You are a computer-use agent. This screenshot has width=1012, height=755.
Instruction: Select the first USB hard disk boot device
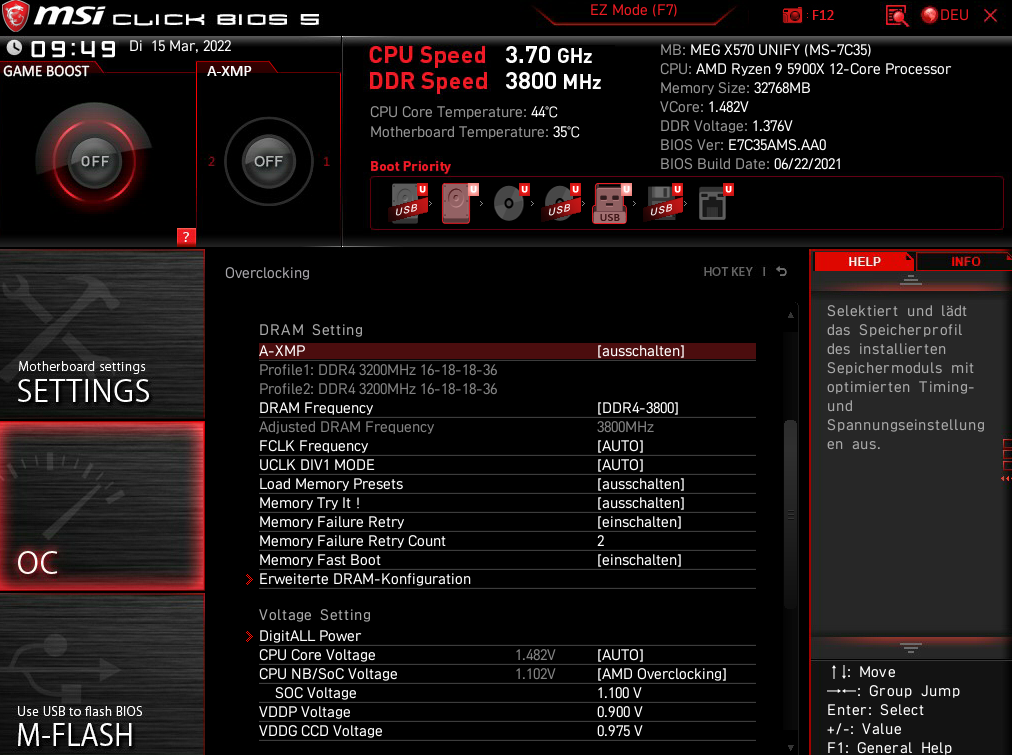tap(409, 203)
